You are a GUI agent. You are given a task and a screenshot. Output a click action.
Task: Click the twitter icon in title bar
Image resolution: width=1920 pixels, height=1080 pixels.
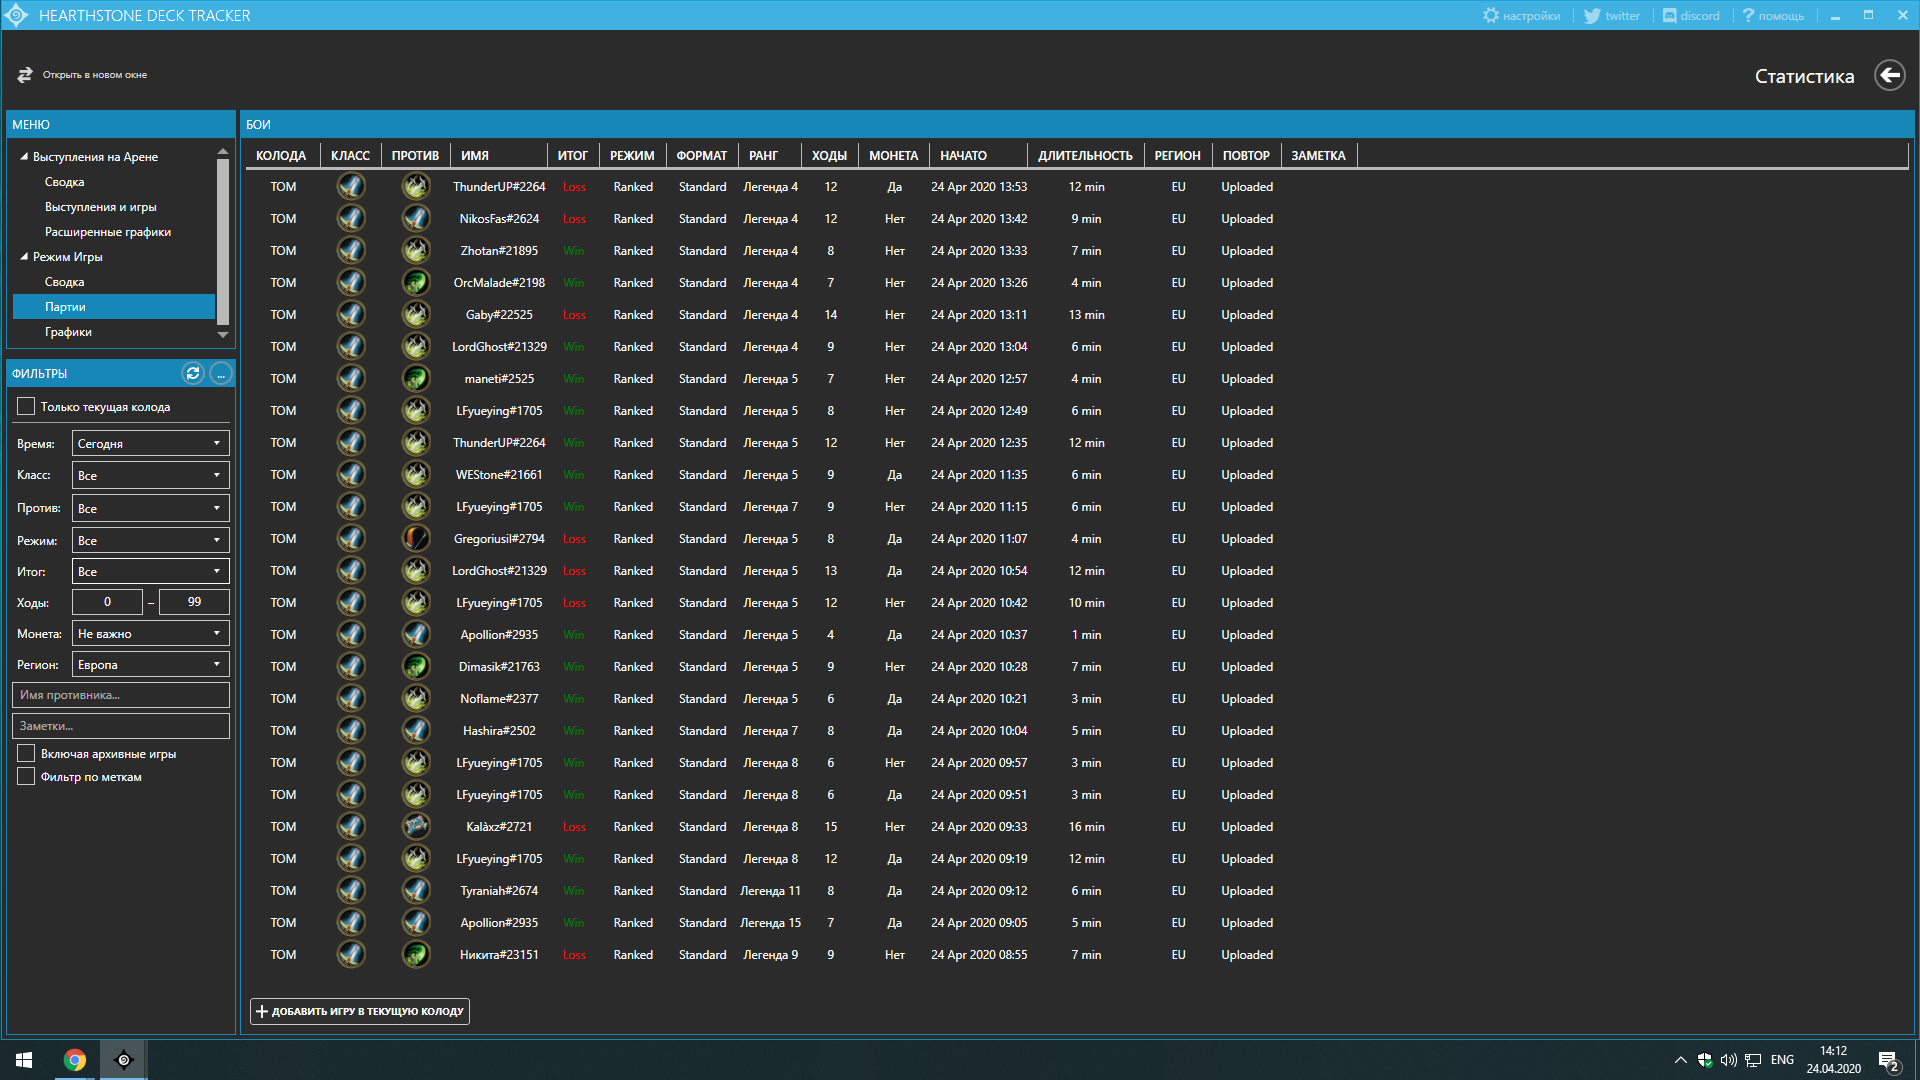click(x=1592, y=16)
